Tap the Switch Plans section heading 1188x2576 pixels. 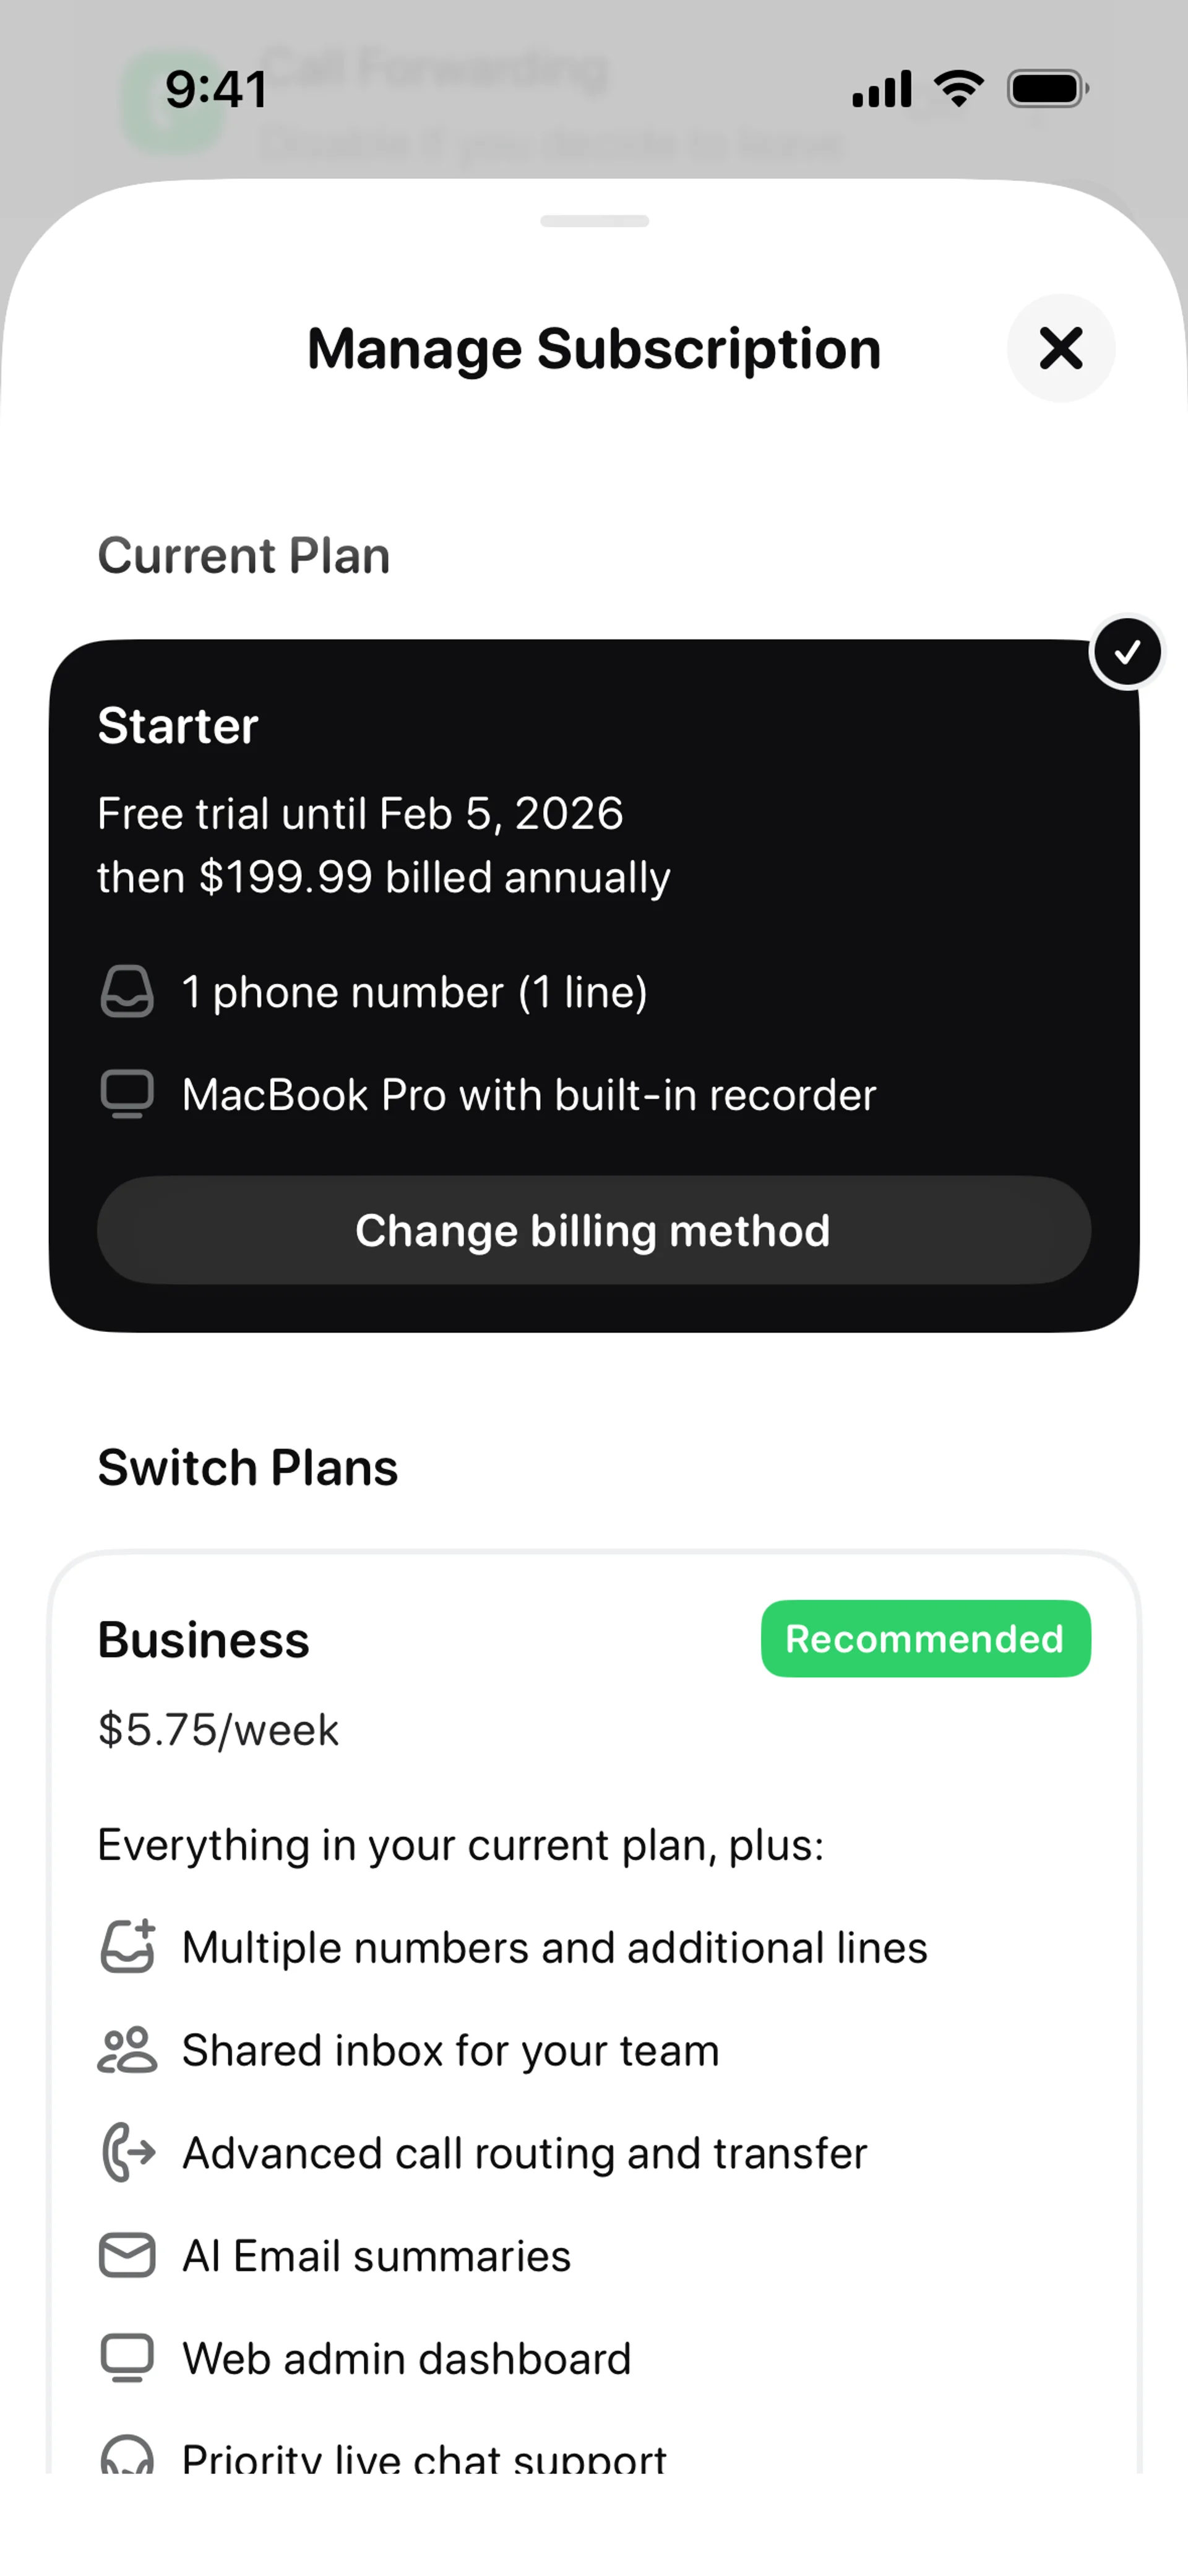(x=248, y=1468)
